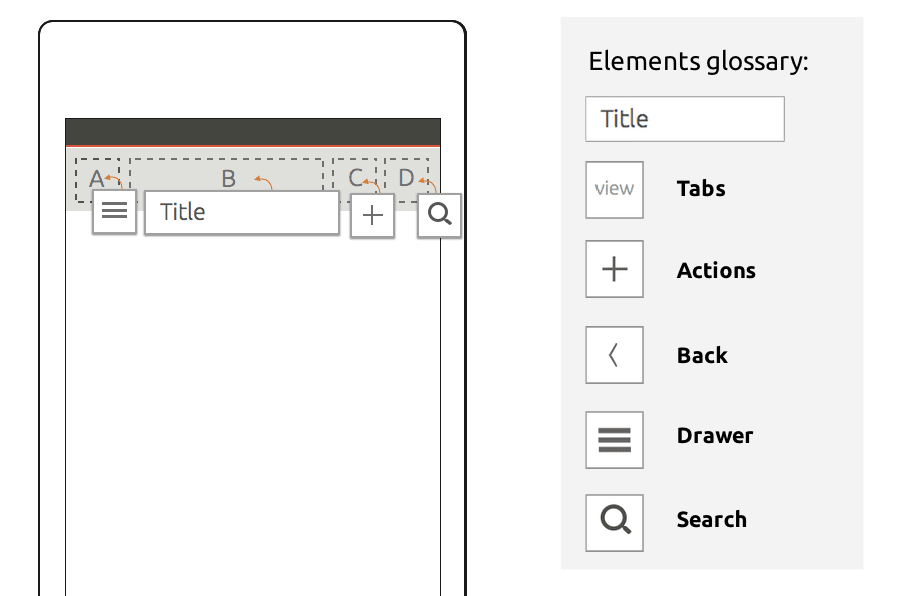
Task: Click the 'Drawer' label text
Action: point(715,436)
